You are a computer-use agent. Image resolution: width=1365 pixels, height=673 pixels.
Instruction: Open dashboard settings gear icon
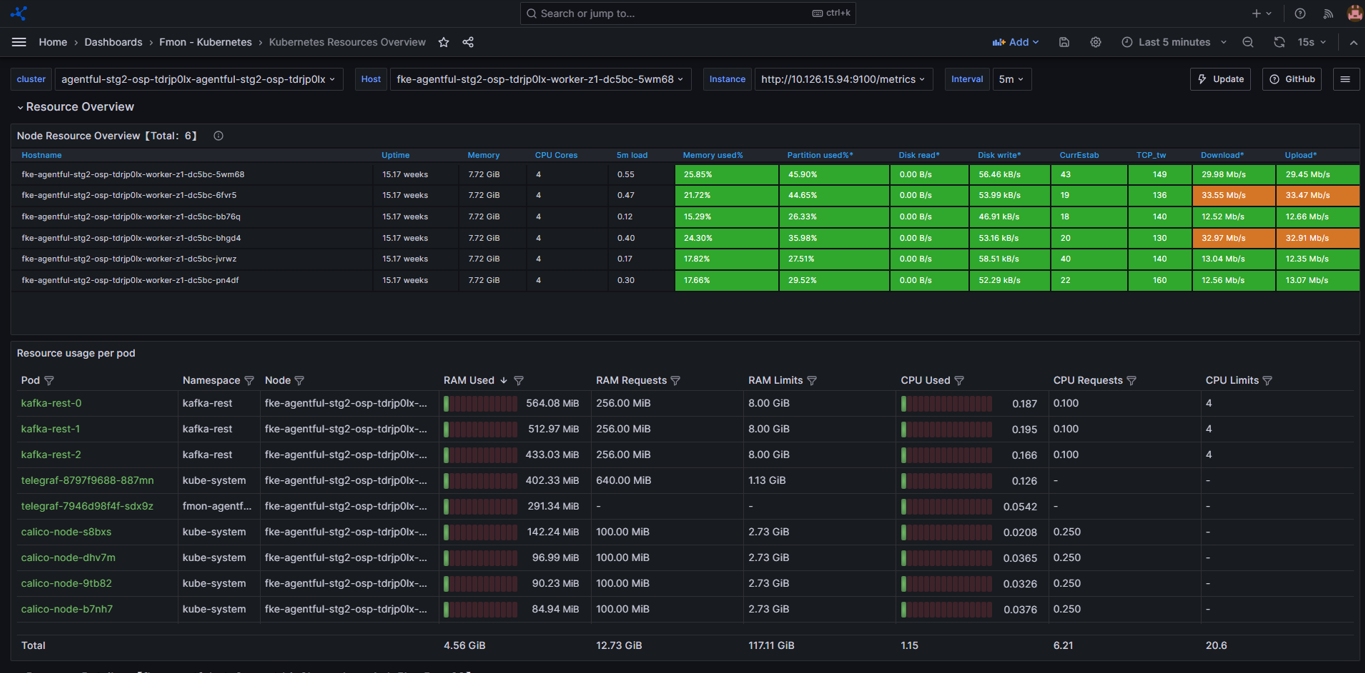(x=1096, y=42)
